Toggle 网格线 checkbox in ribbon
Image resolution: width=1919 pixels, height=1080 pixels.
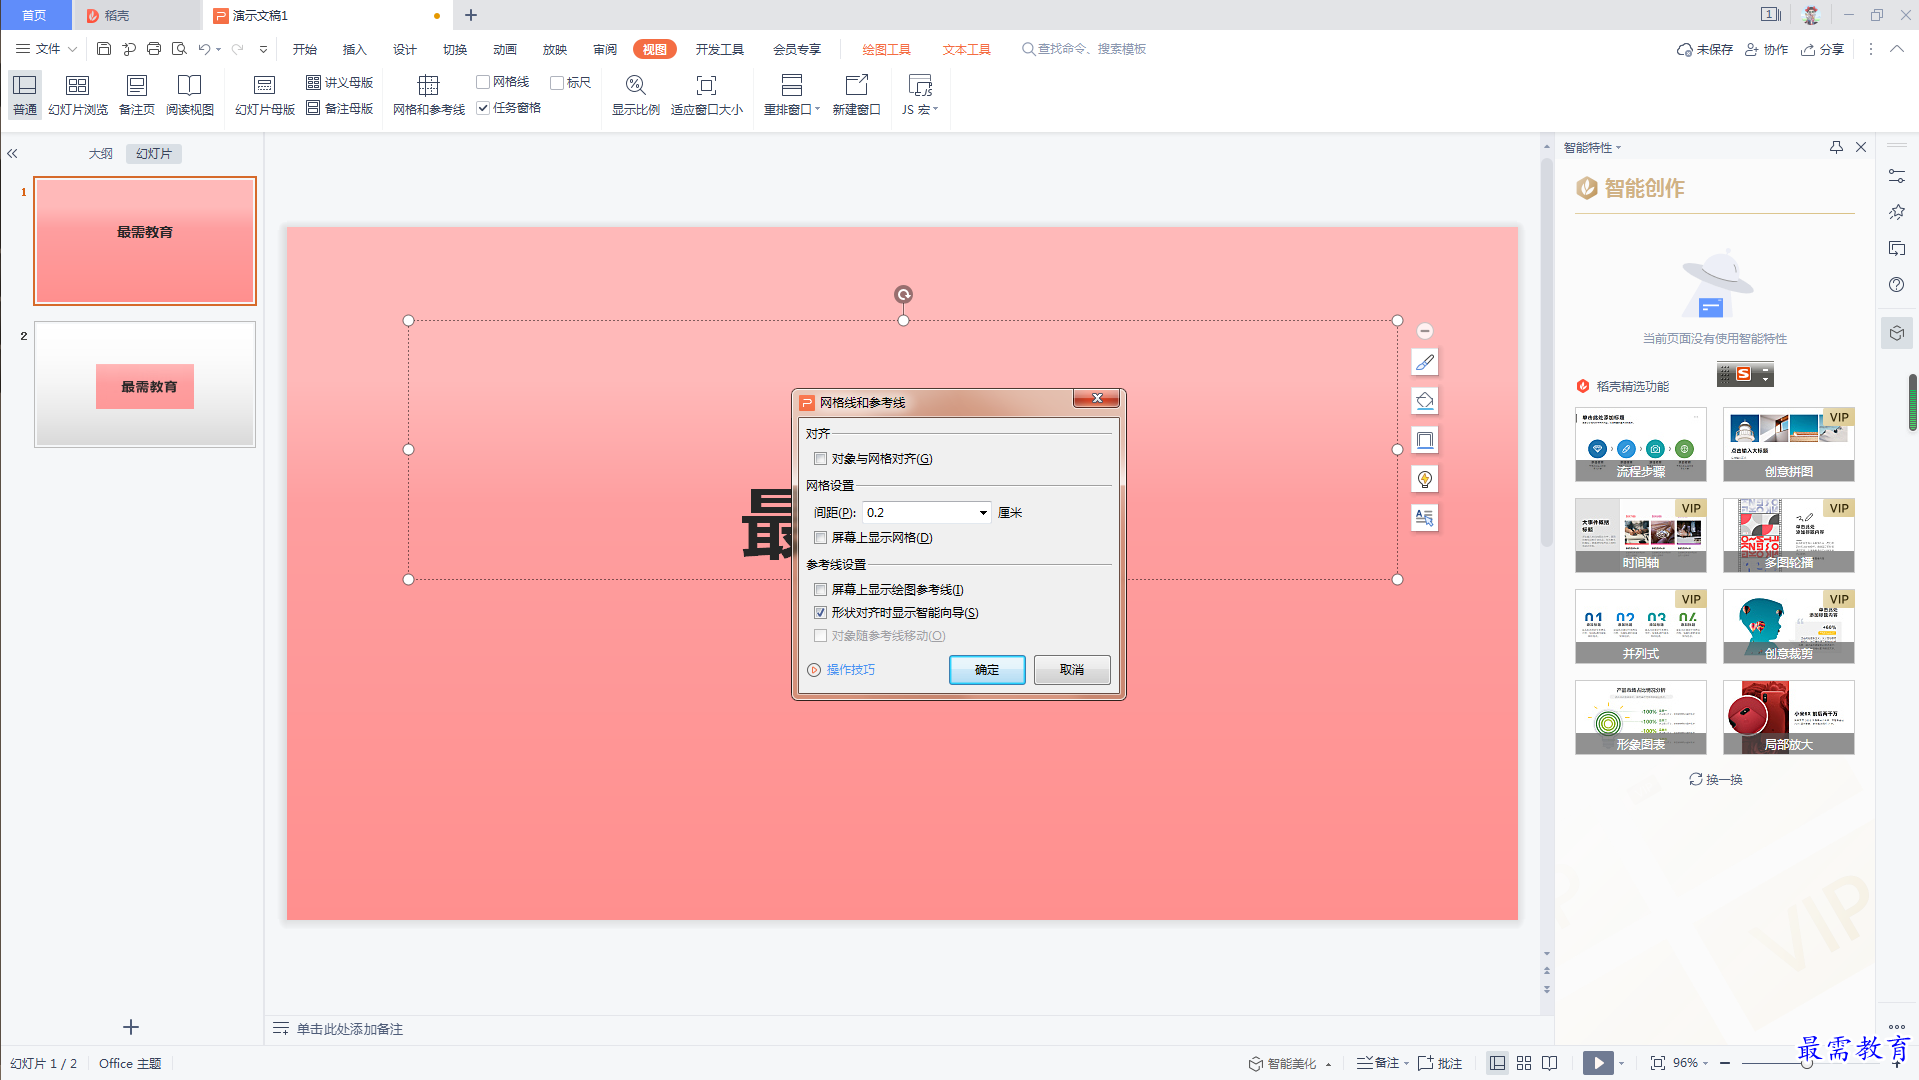pyautogui.click(x=483, y=82)
